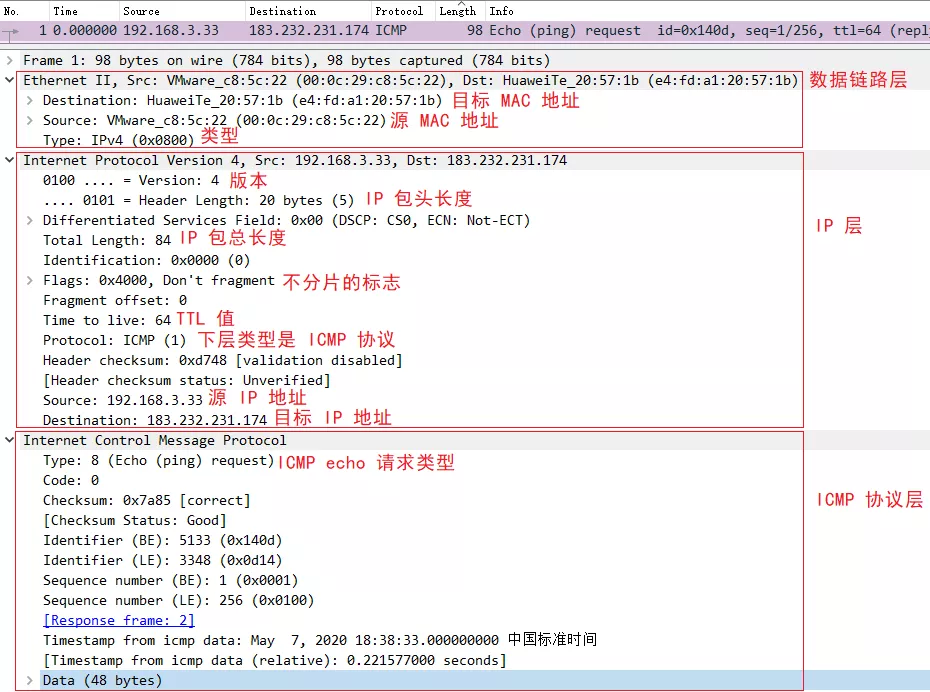Sort packets by Time column header
Screen dimensions: 930x692
(84, 11)
